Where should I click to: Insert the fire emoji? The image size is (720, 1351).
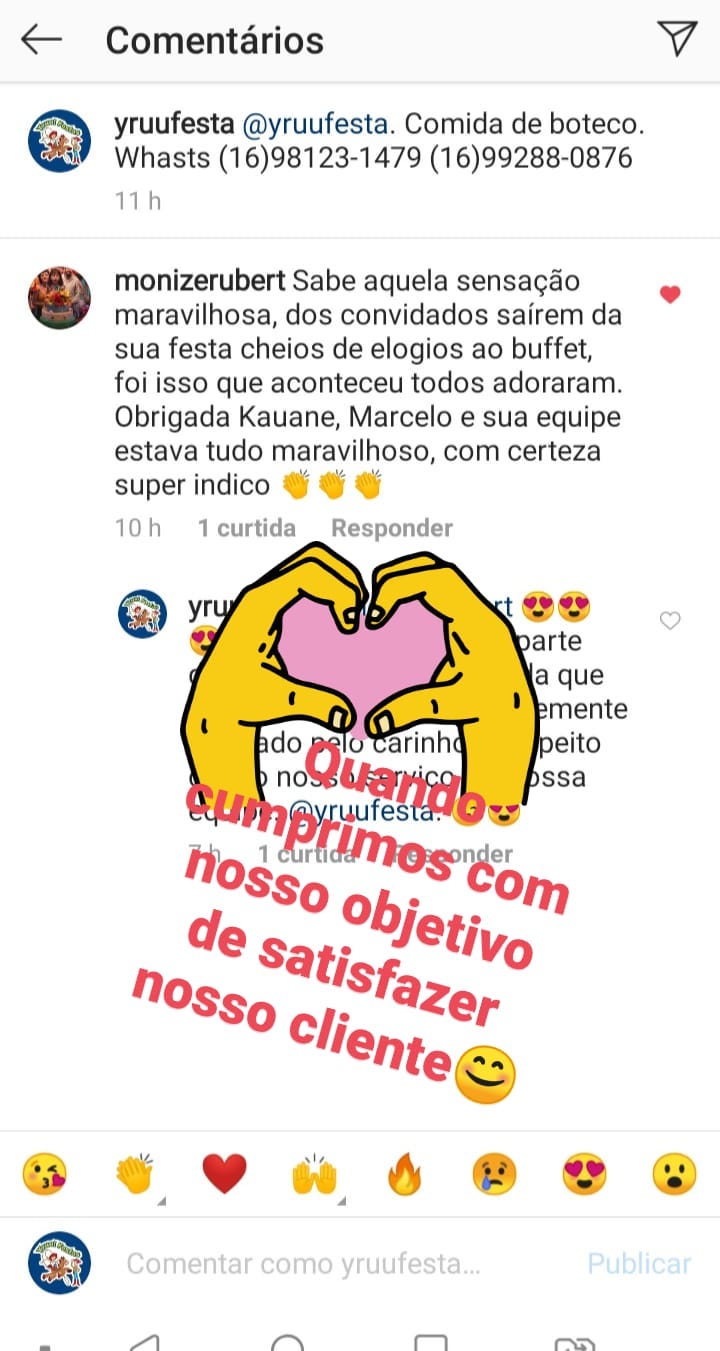pyautogui.click(x=404, y=1175)
